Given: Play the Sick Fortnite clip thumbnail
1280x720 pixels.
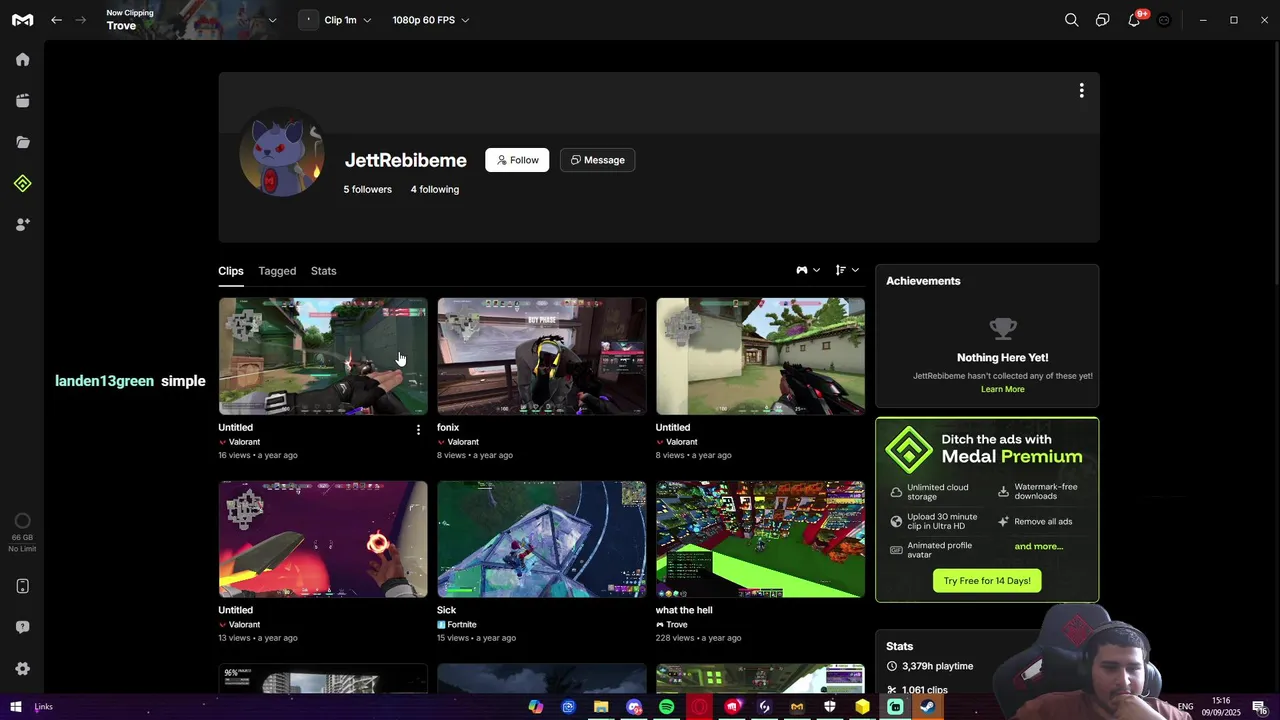Looking at the screenshot, I should (x=542, y=539).
